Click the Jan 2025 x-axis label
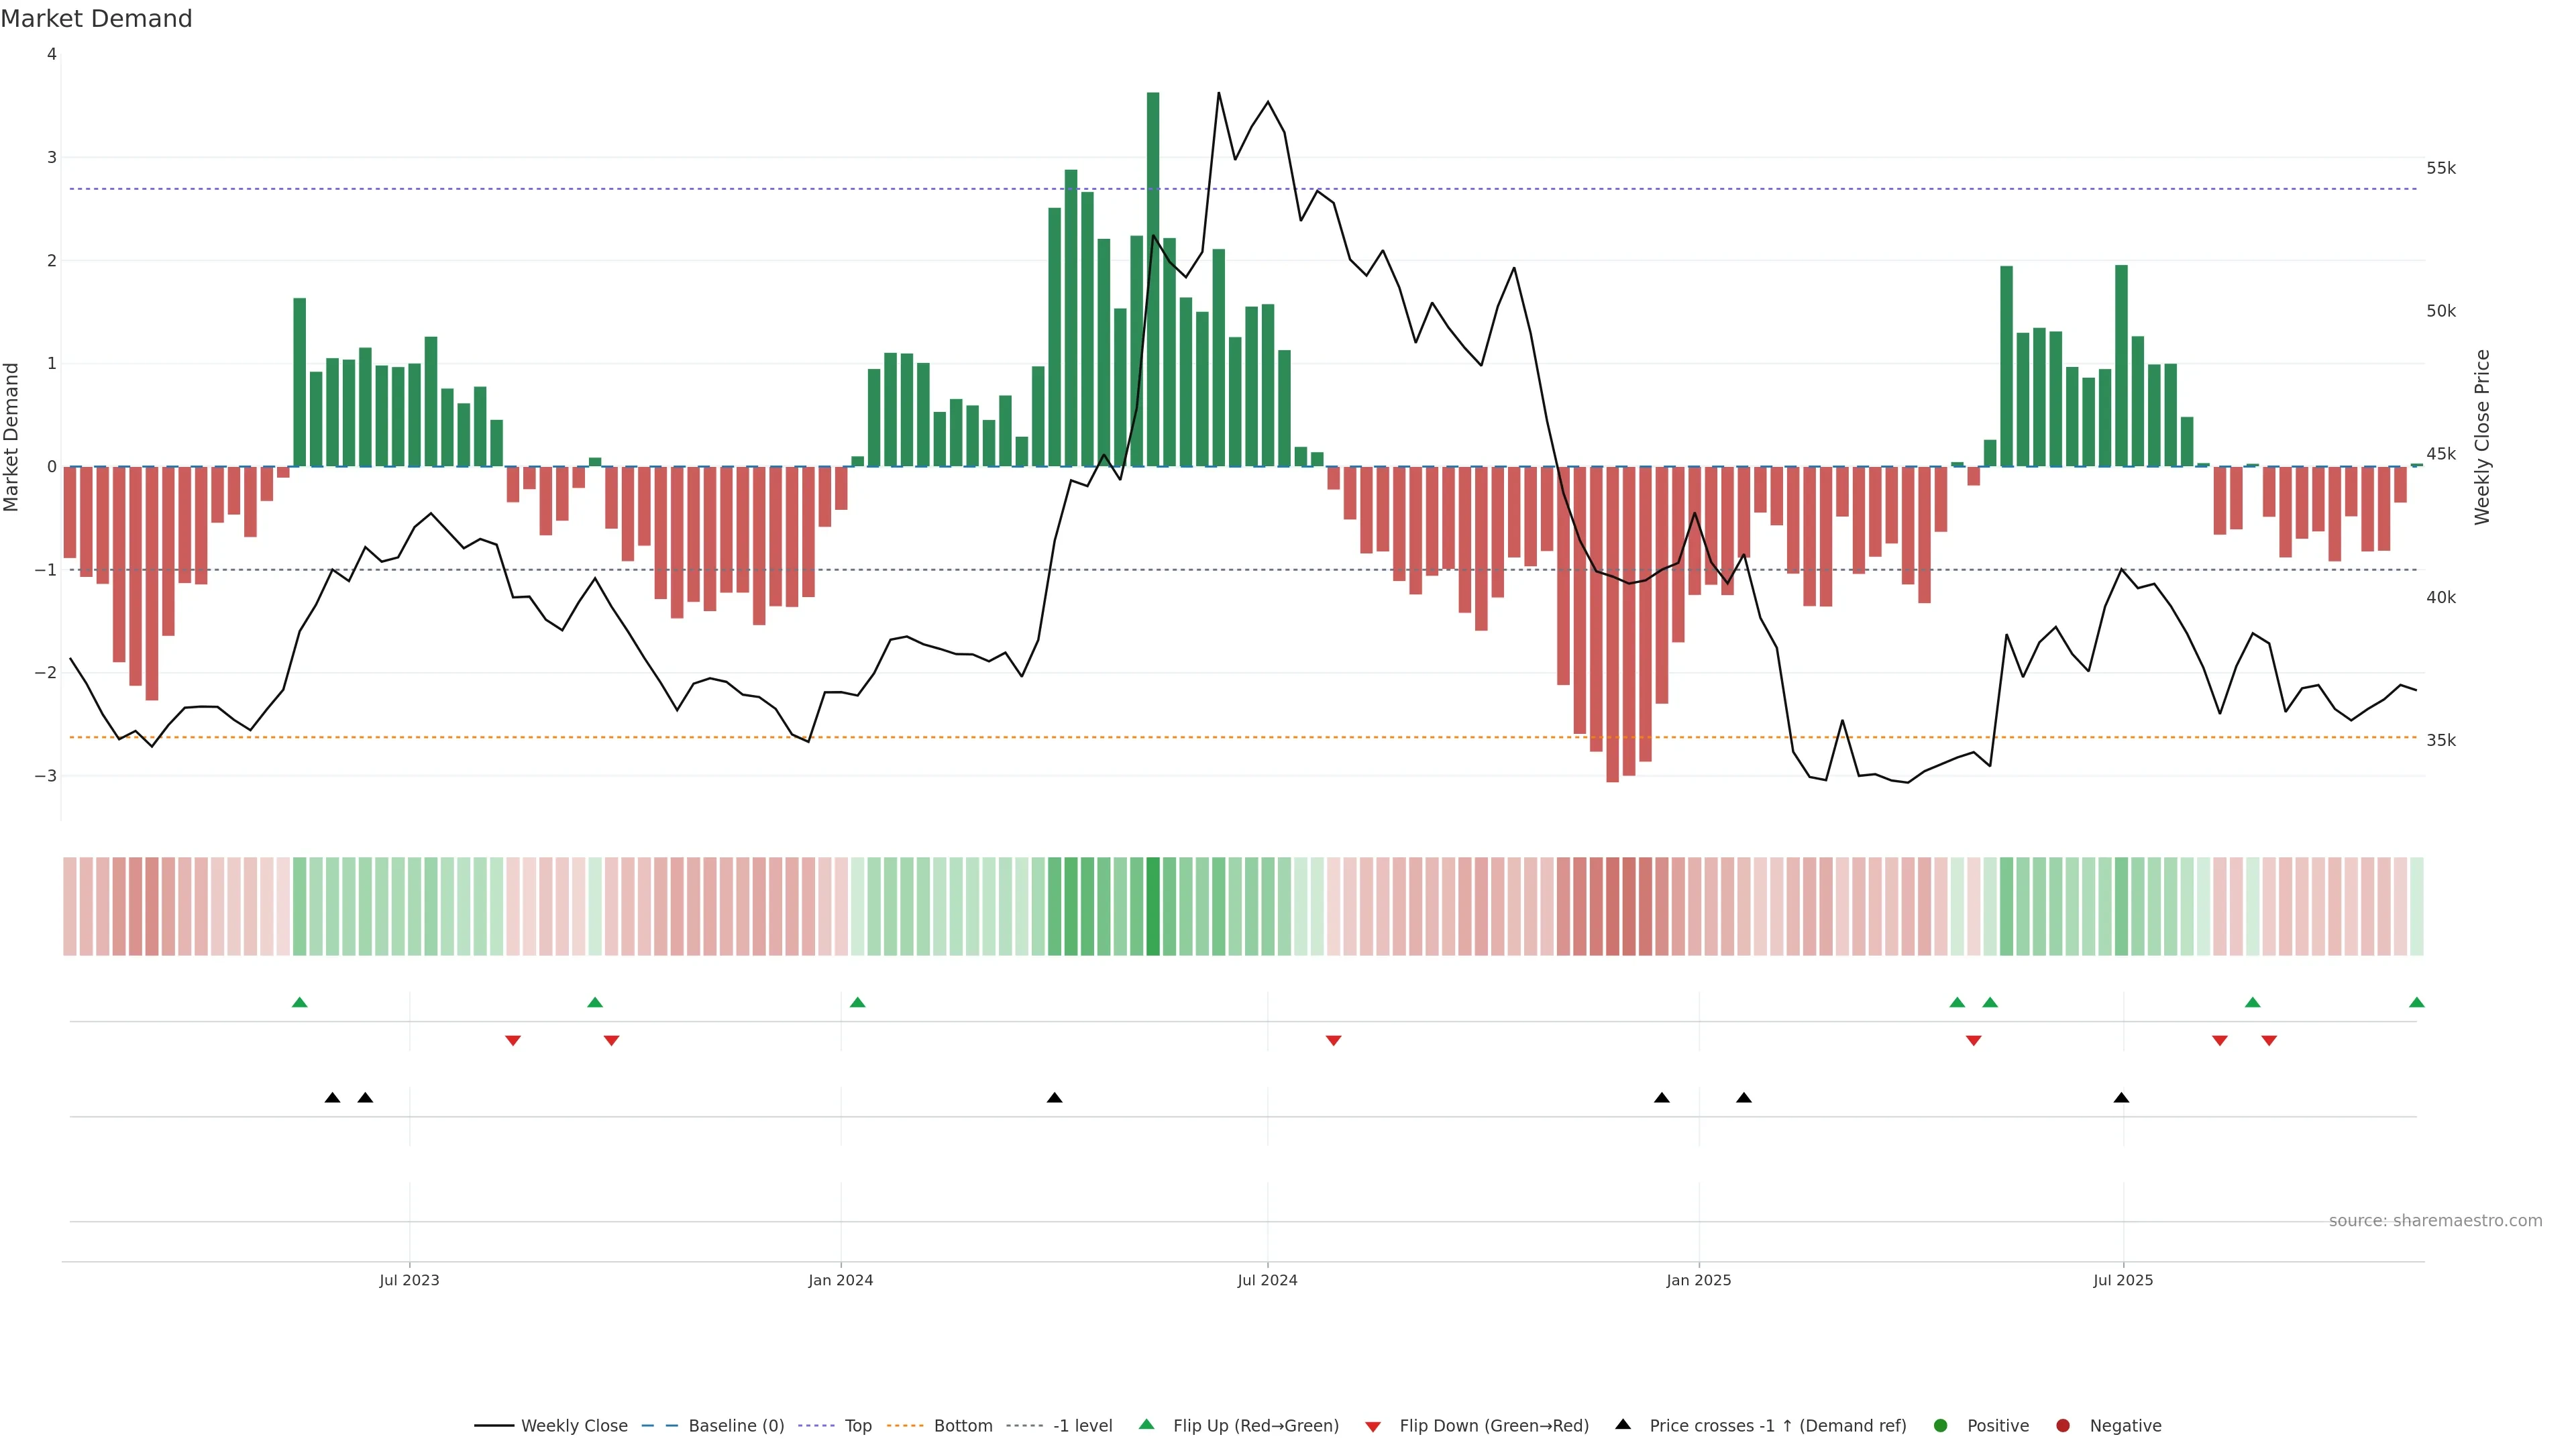The image size is (2576, 1449). (1698, 1280)
